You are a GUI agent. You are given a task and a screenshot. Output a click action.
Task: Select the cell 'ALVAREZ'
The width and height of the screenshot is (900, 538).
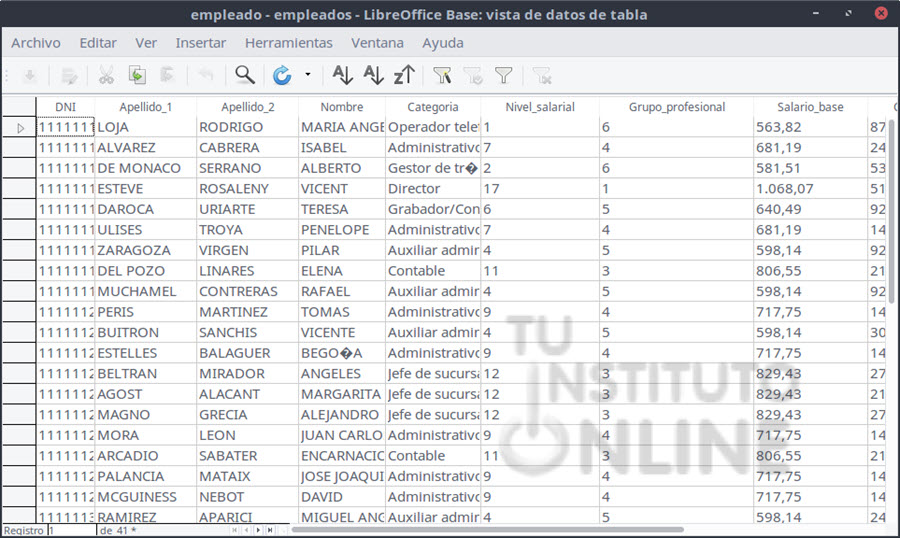146,148
